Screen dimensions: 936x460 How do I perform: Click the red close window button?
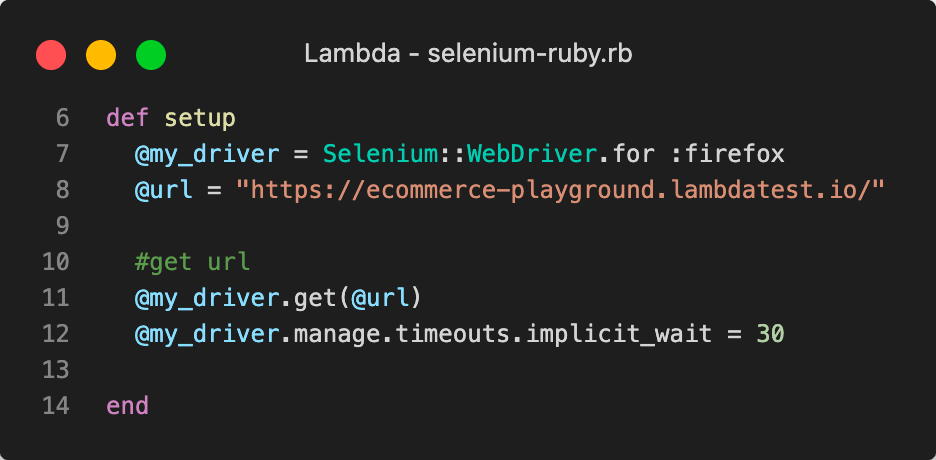click(51, 54)
